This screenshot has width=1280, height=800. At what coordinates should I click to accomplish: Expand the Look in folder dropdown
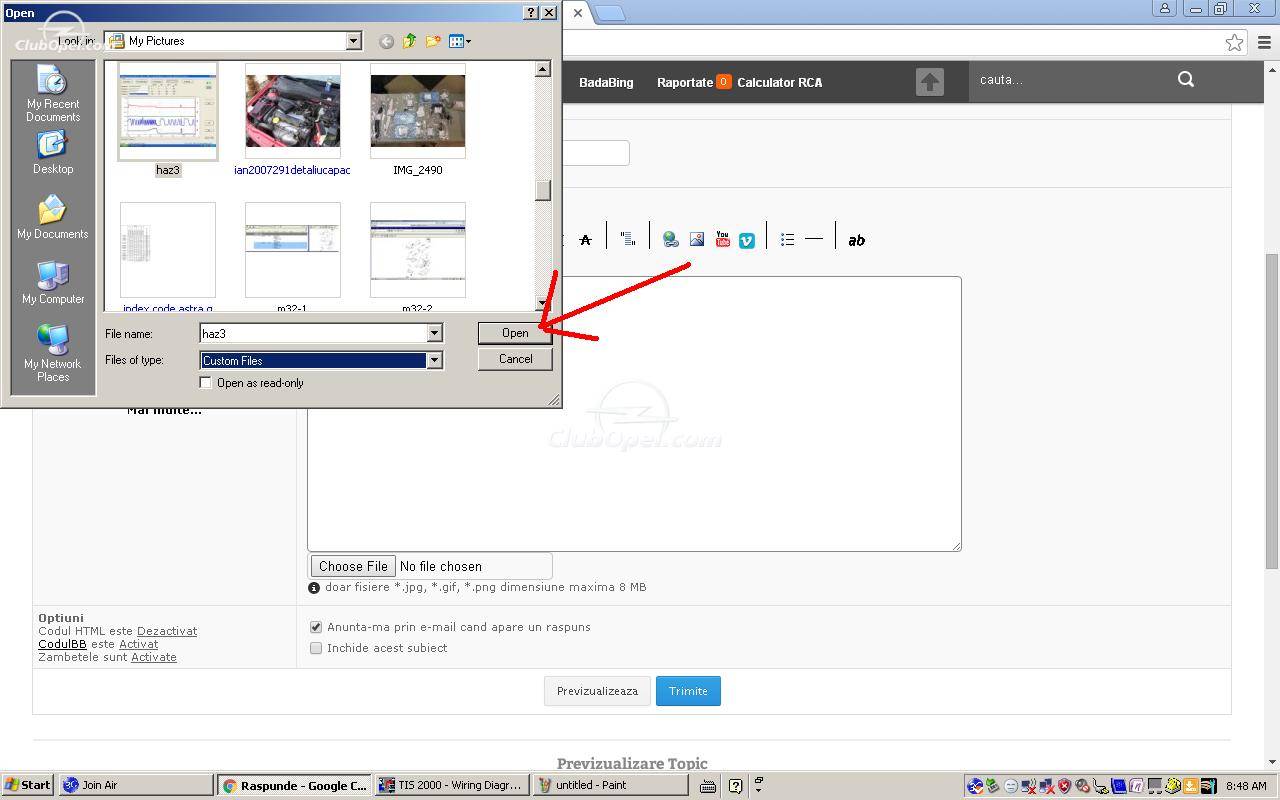(x=353, y=41)
